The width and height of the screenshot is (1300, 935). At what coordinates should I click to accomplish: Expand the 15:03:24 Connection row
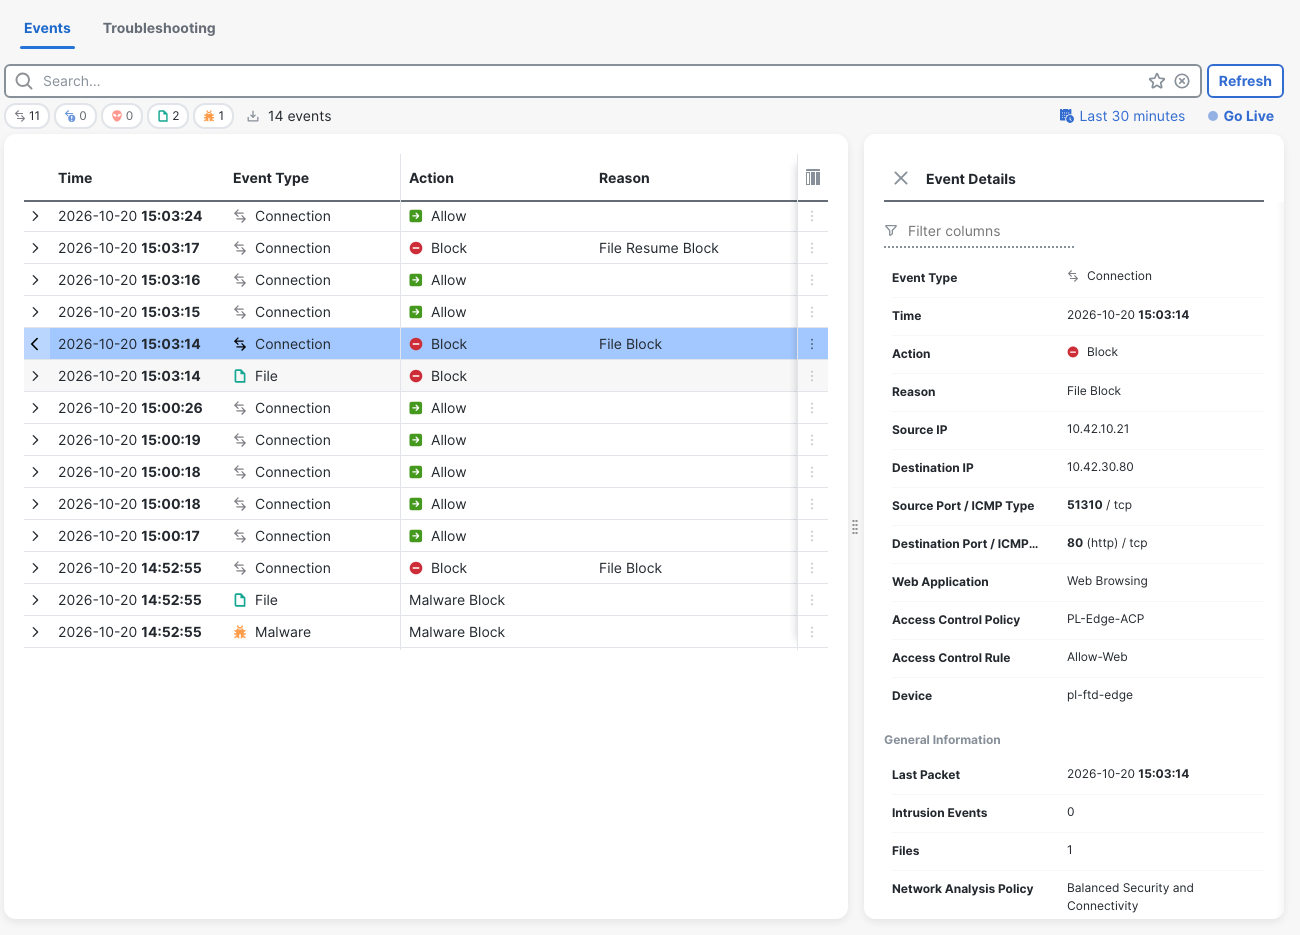(35, 216)
